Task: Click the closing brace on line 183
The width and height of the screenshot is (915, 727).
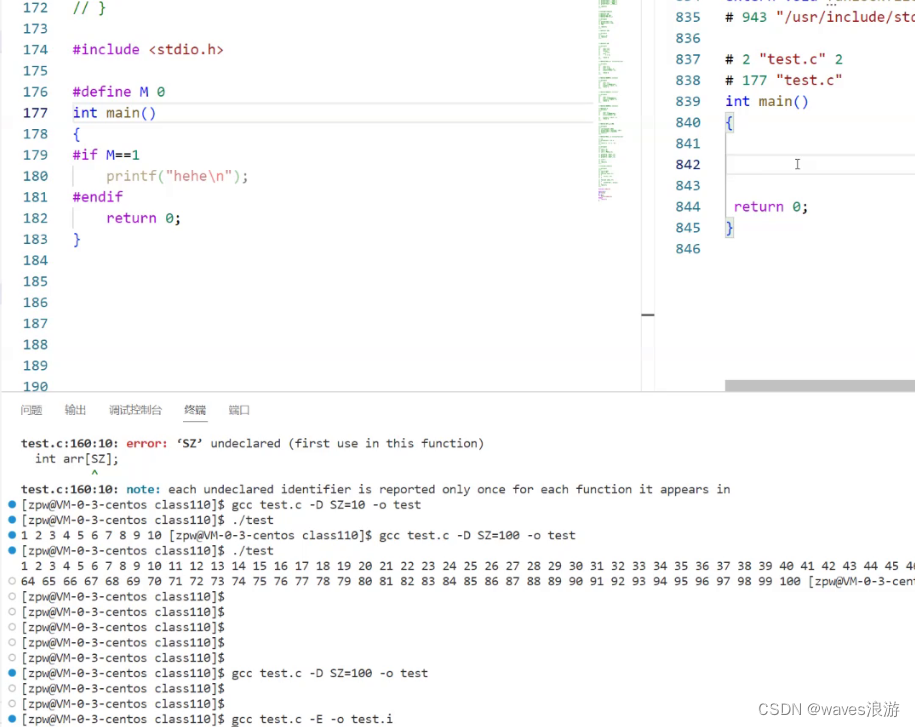Action: coord(76,239)
